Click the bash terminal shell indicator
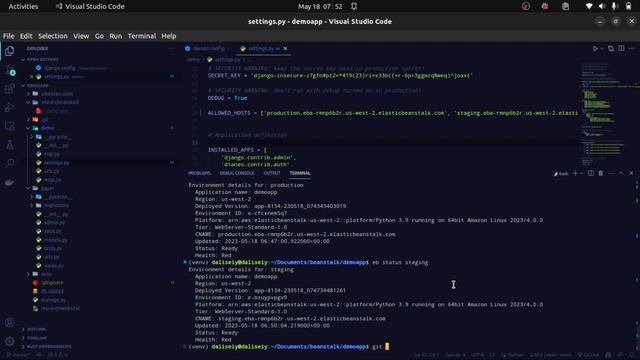 (x=561, y=173)
